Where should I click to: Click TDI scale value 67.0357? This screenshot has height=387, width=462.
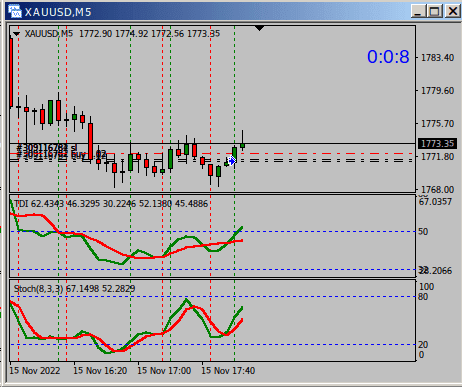435,202
